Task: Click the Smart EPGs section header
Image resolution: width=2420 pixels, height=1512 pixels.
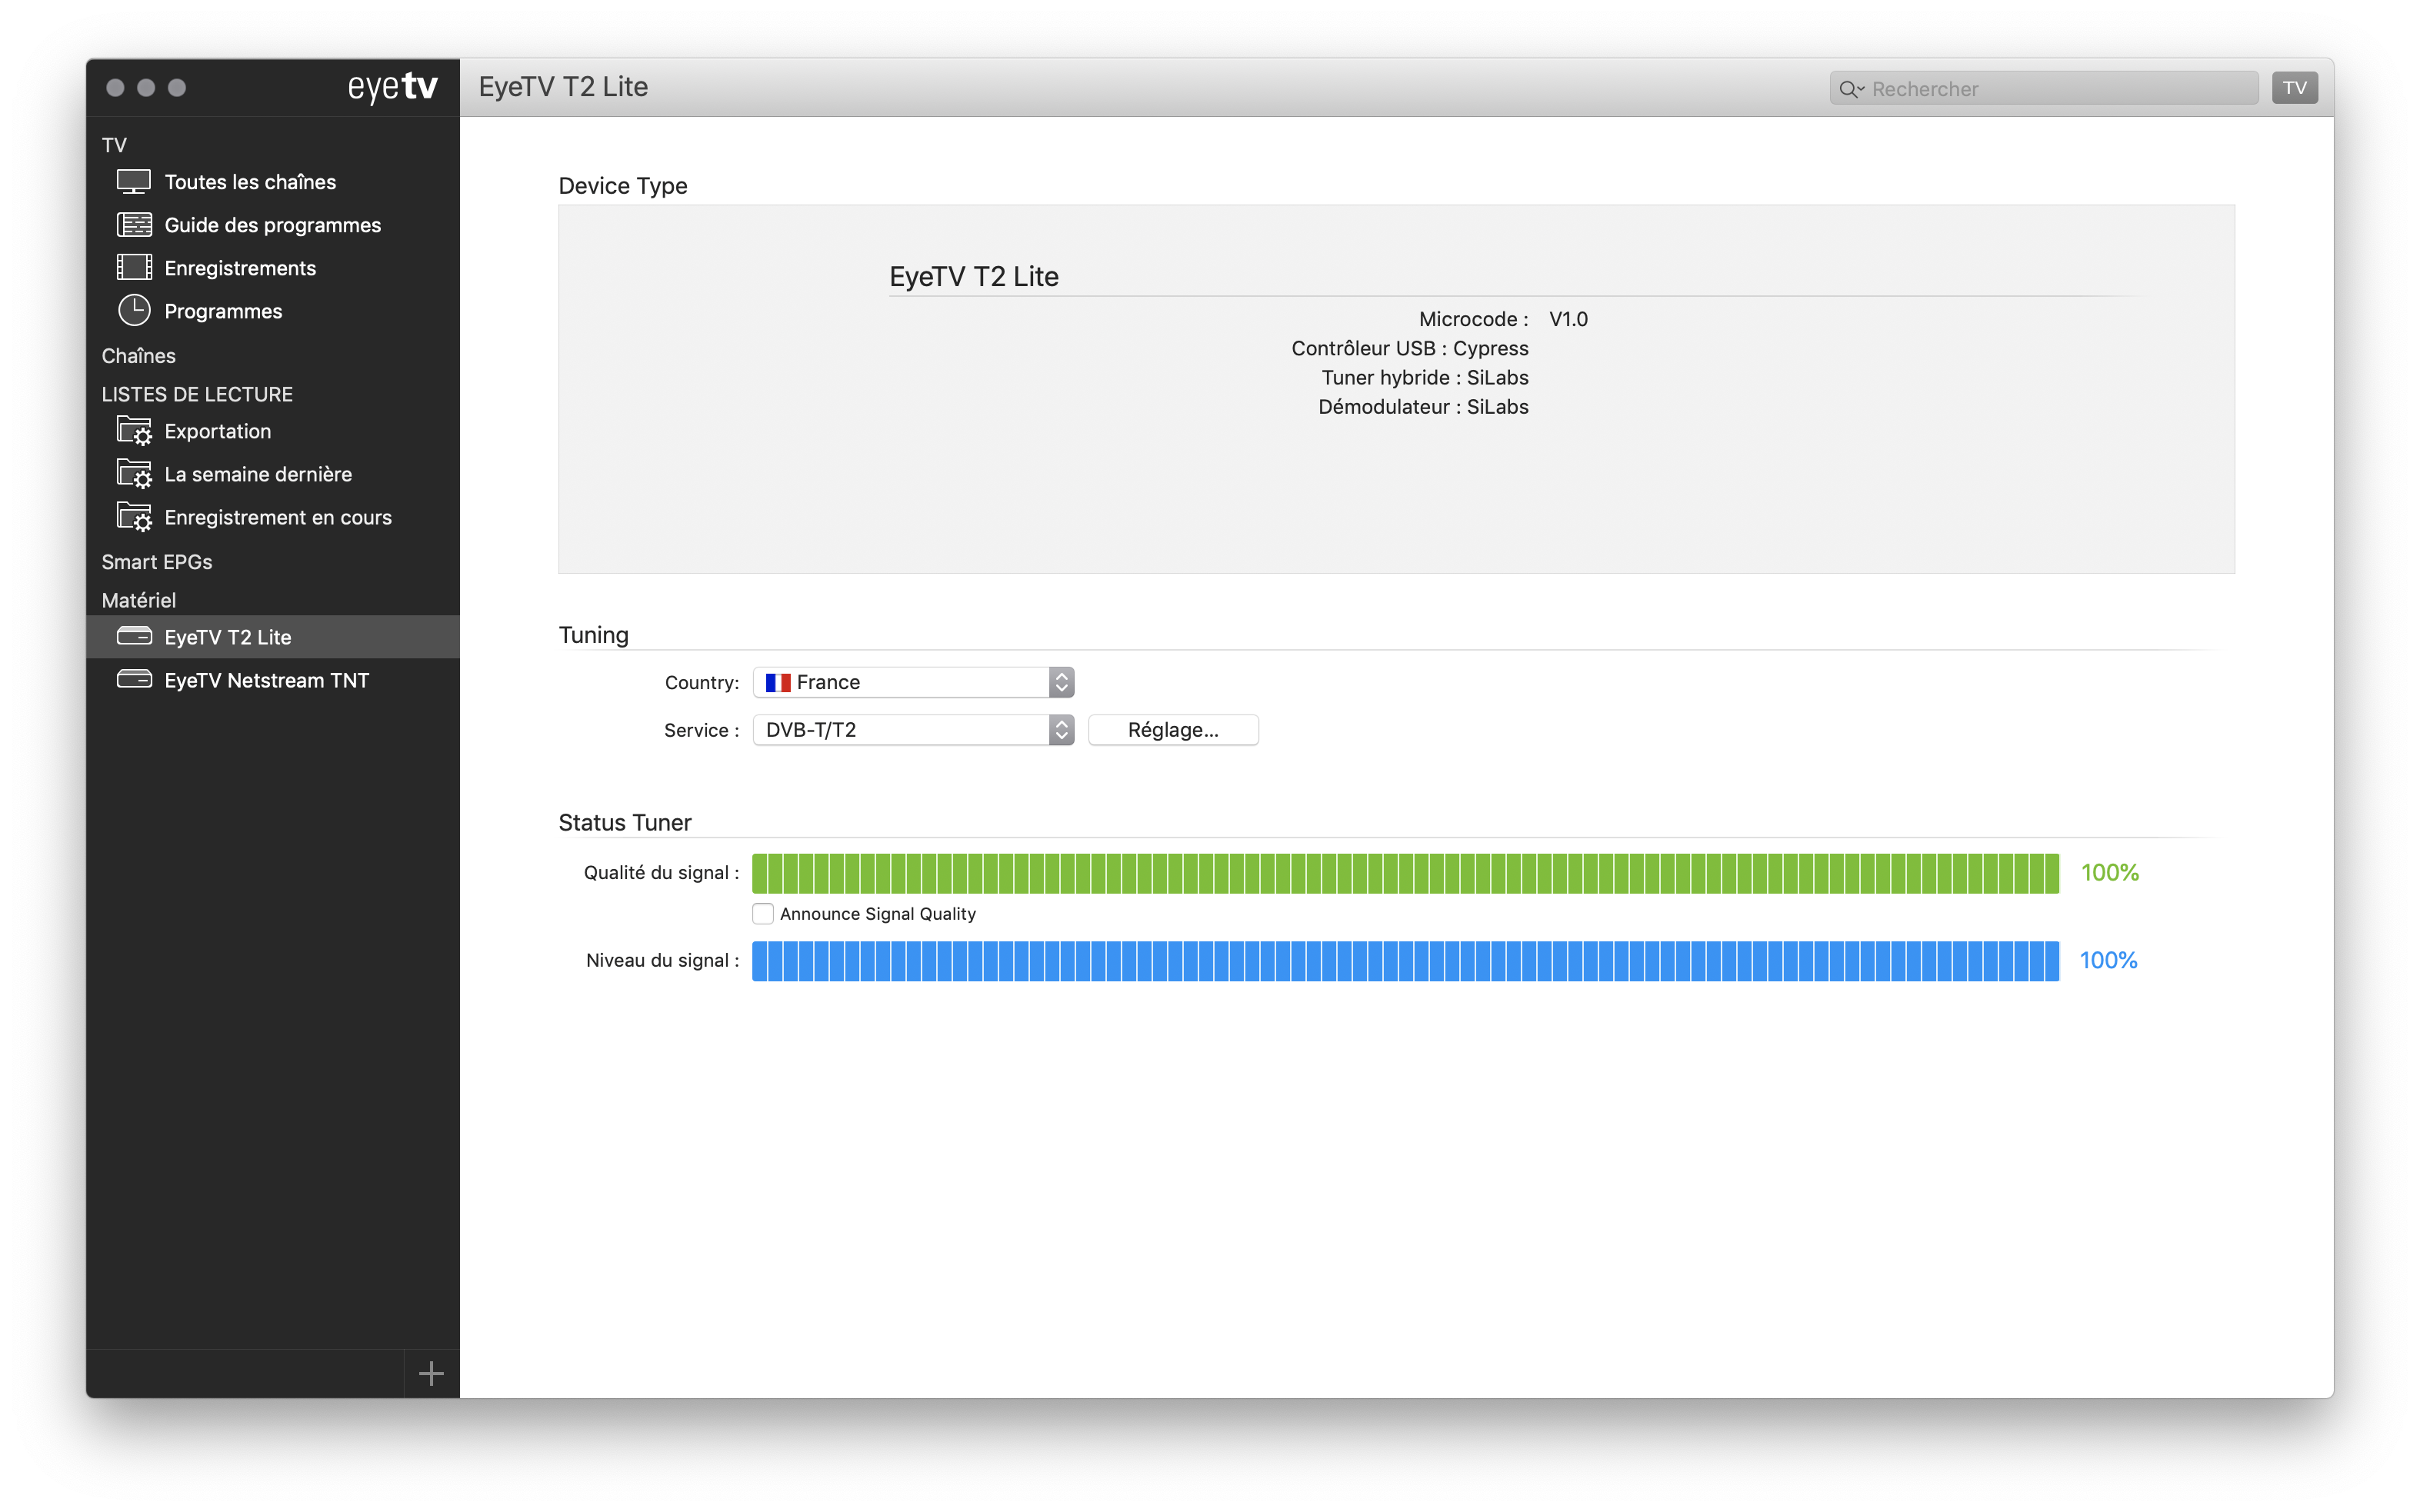Action: point(157,562)
